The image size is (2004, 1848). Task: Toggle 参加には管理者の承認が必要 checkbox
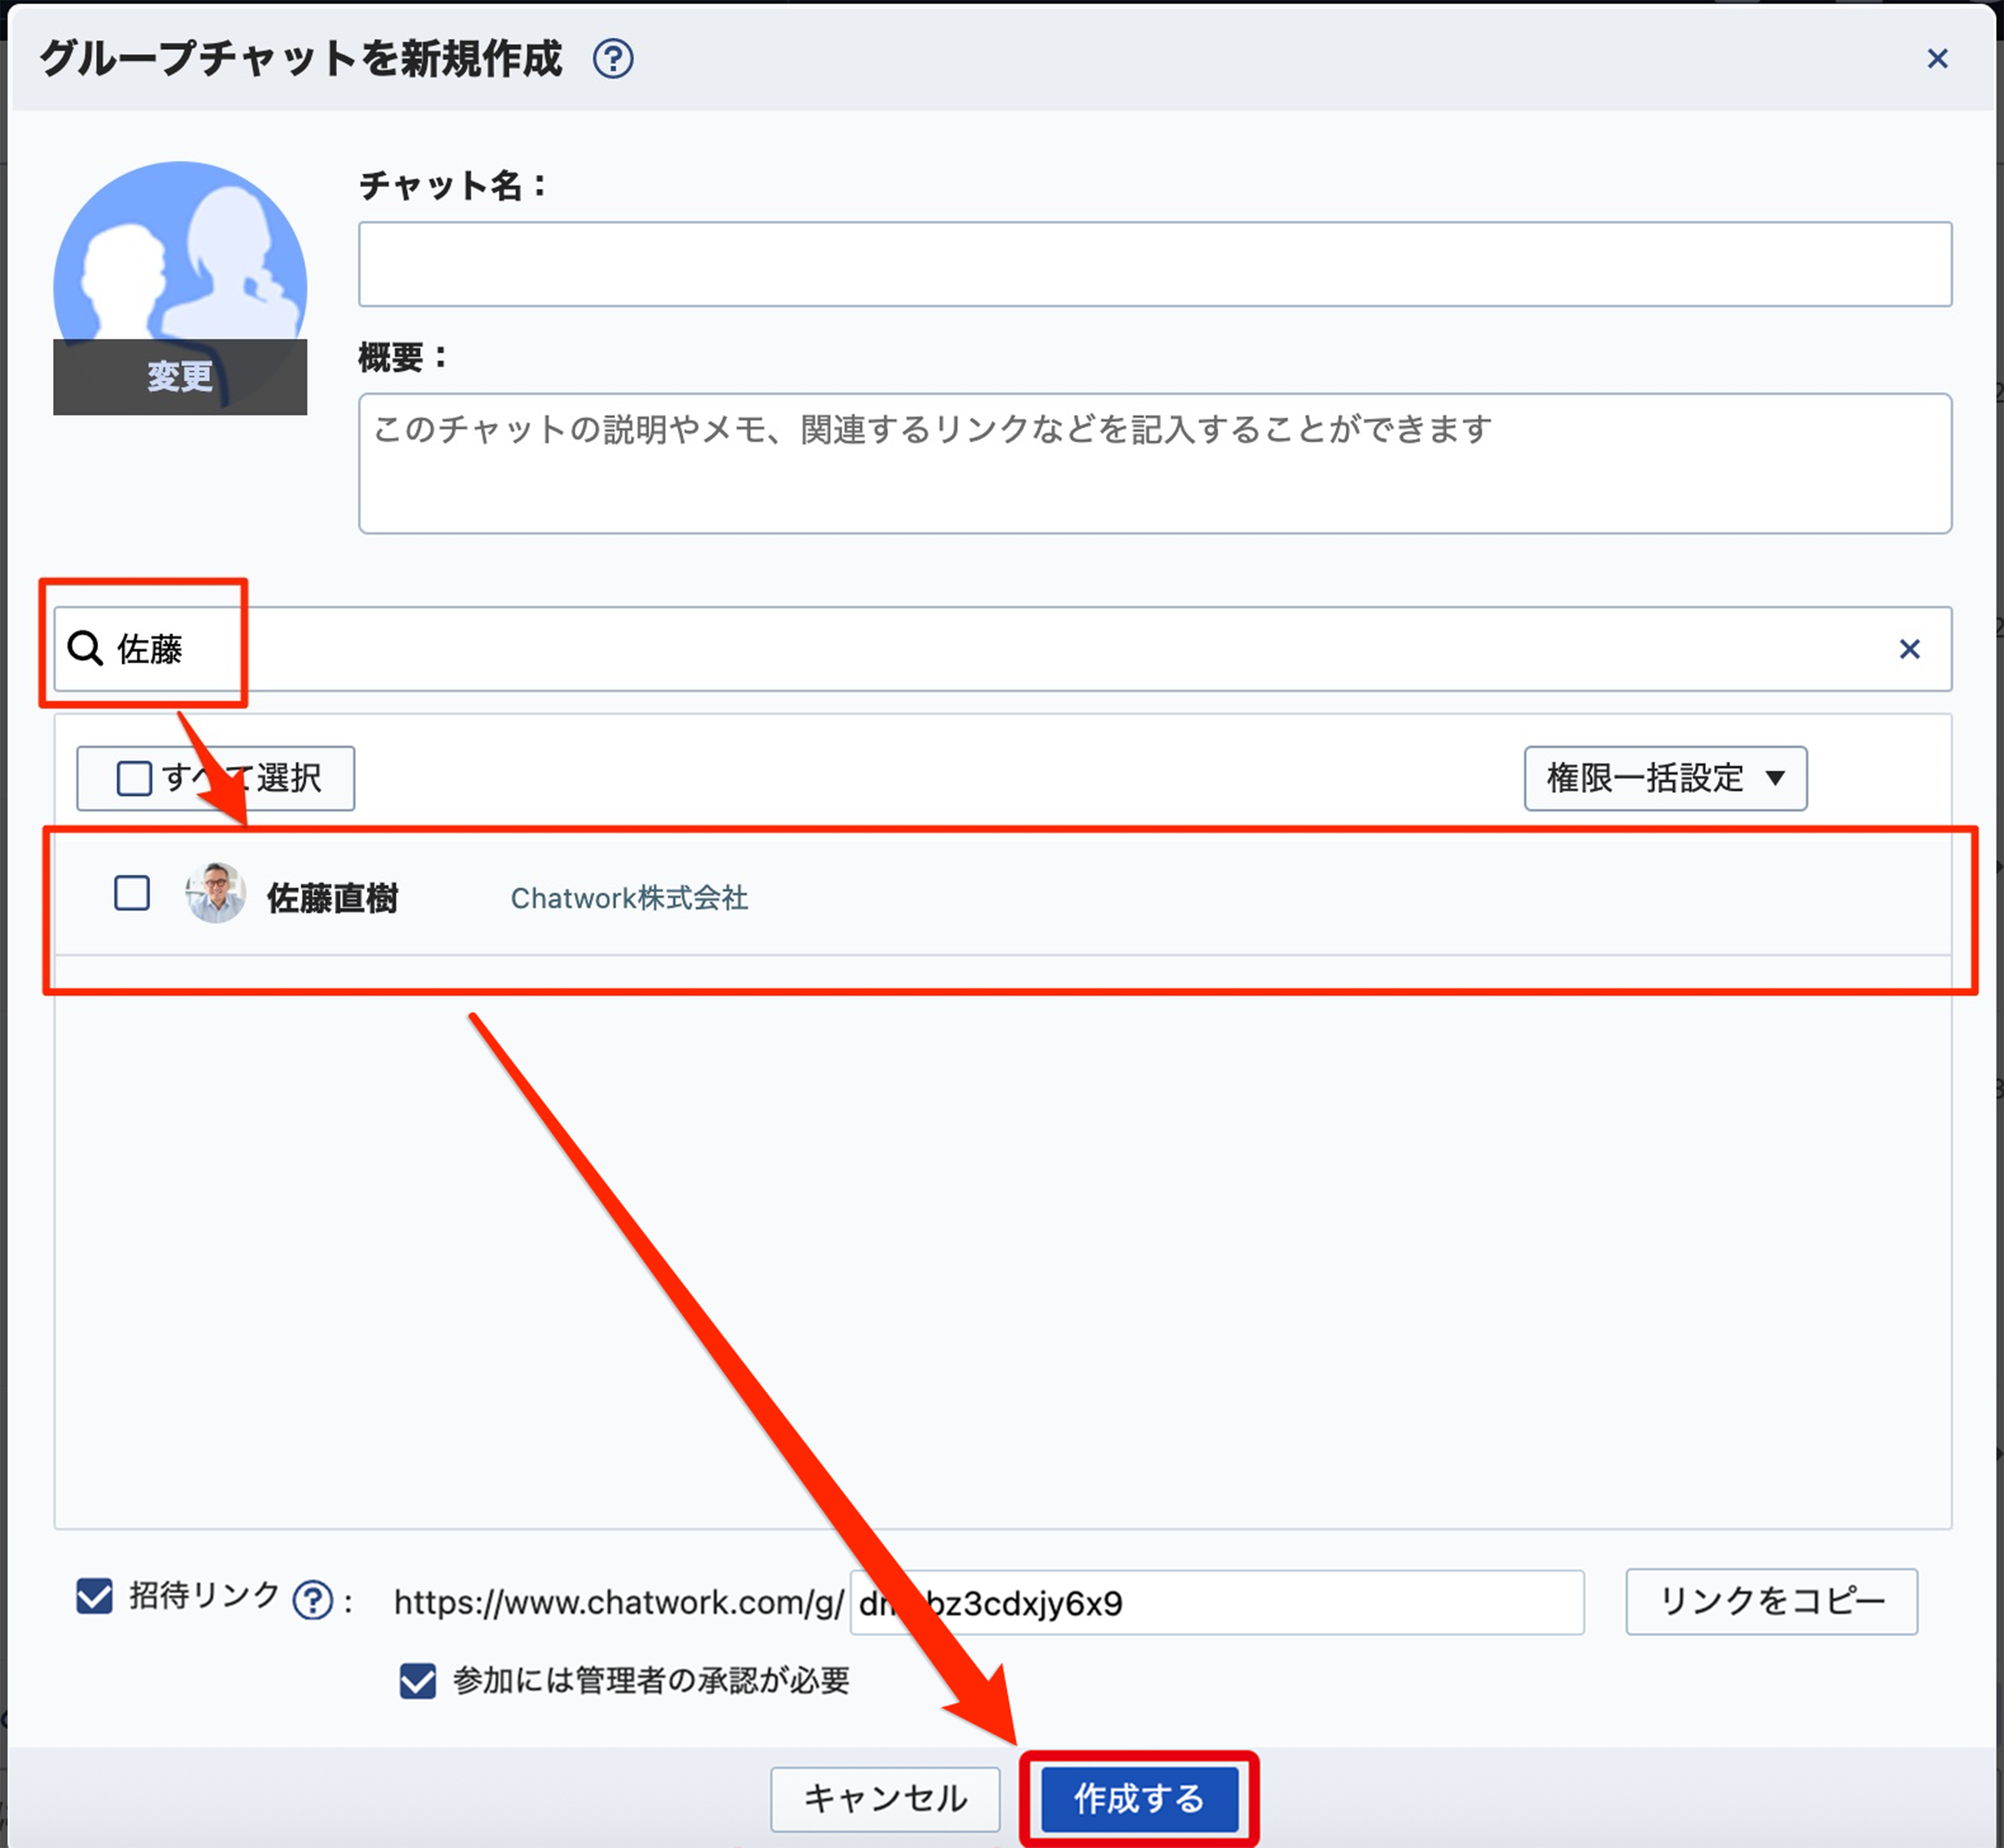point(417,1680)
